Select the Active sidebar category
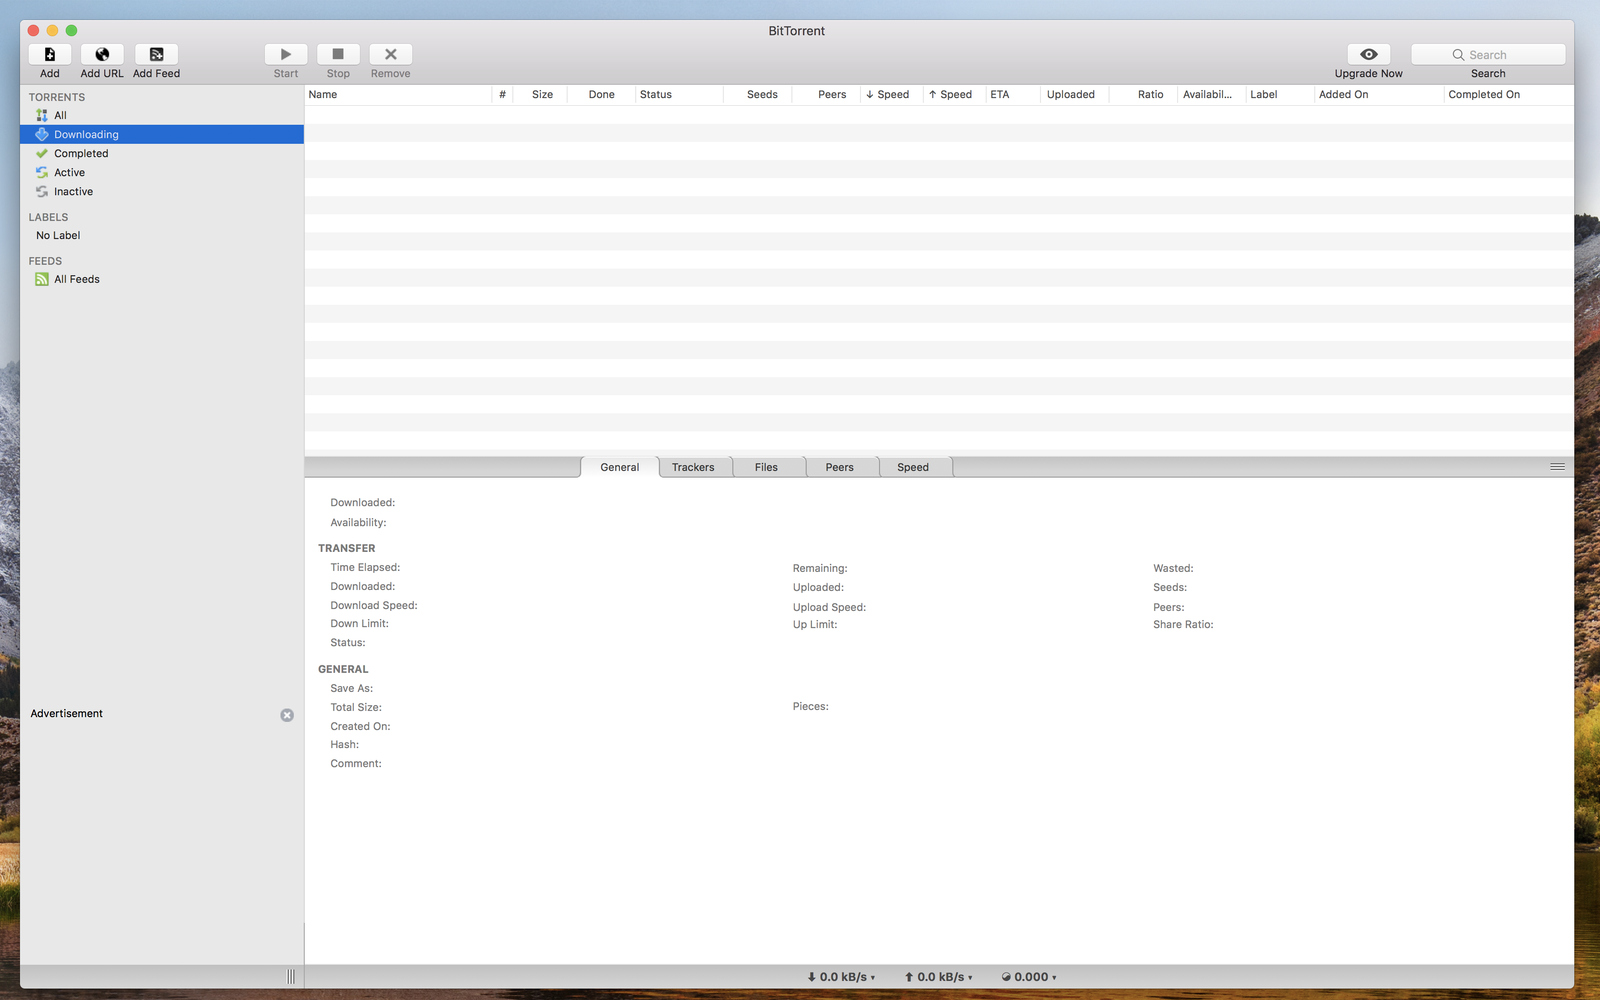 click(x=162, y=172)
